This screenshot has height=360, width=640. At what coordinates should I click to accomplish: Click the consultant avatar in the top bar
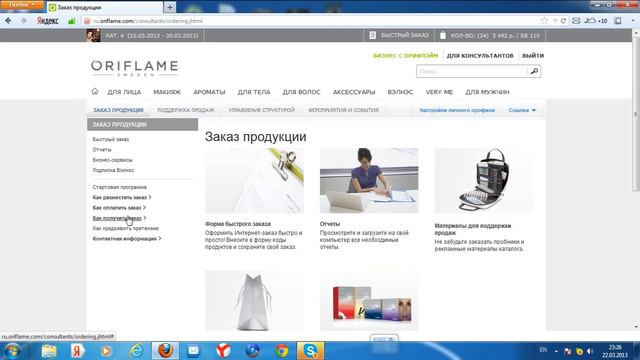click(x=93, y=36)
